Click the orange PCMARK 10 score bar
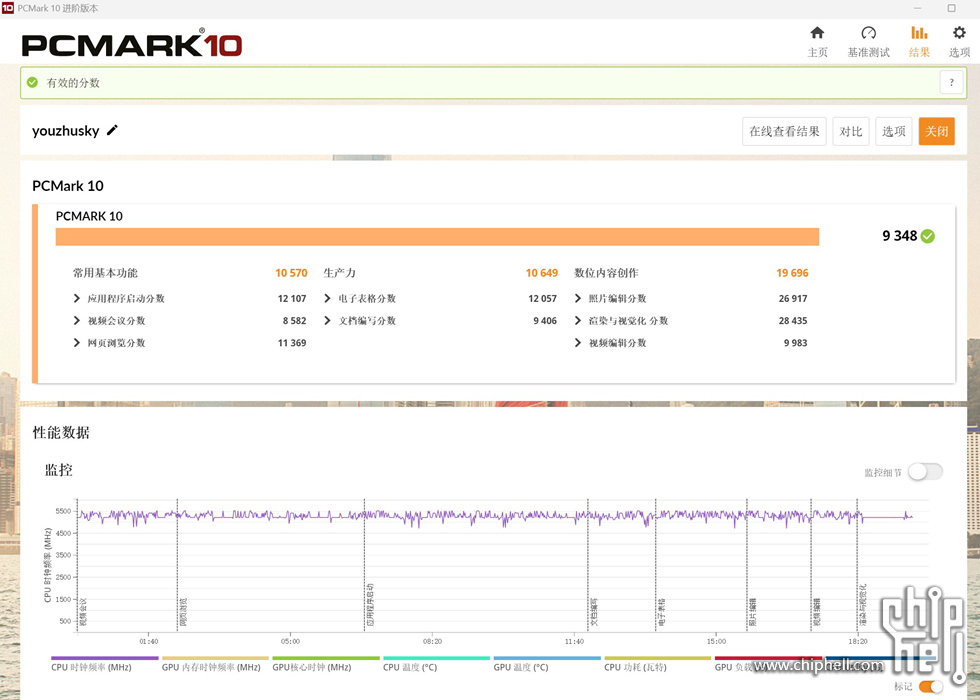This screenshot has width=980, height=700. coord(437,237)
